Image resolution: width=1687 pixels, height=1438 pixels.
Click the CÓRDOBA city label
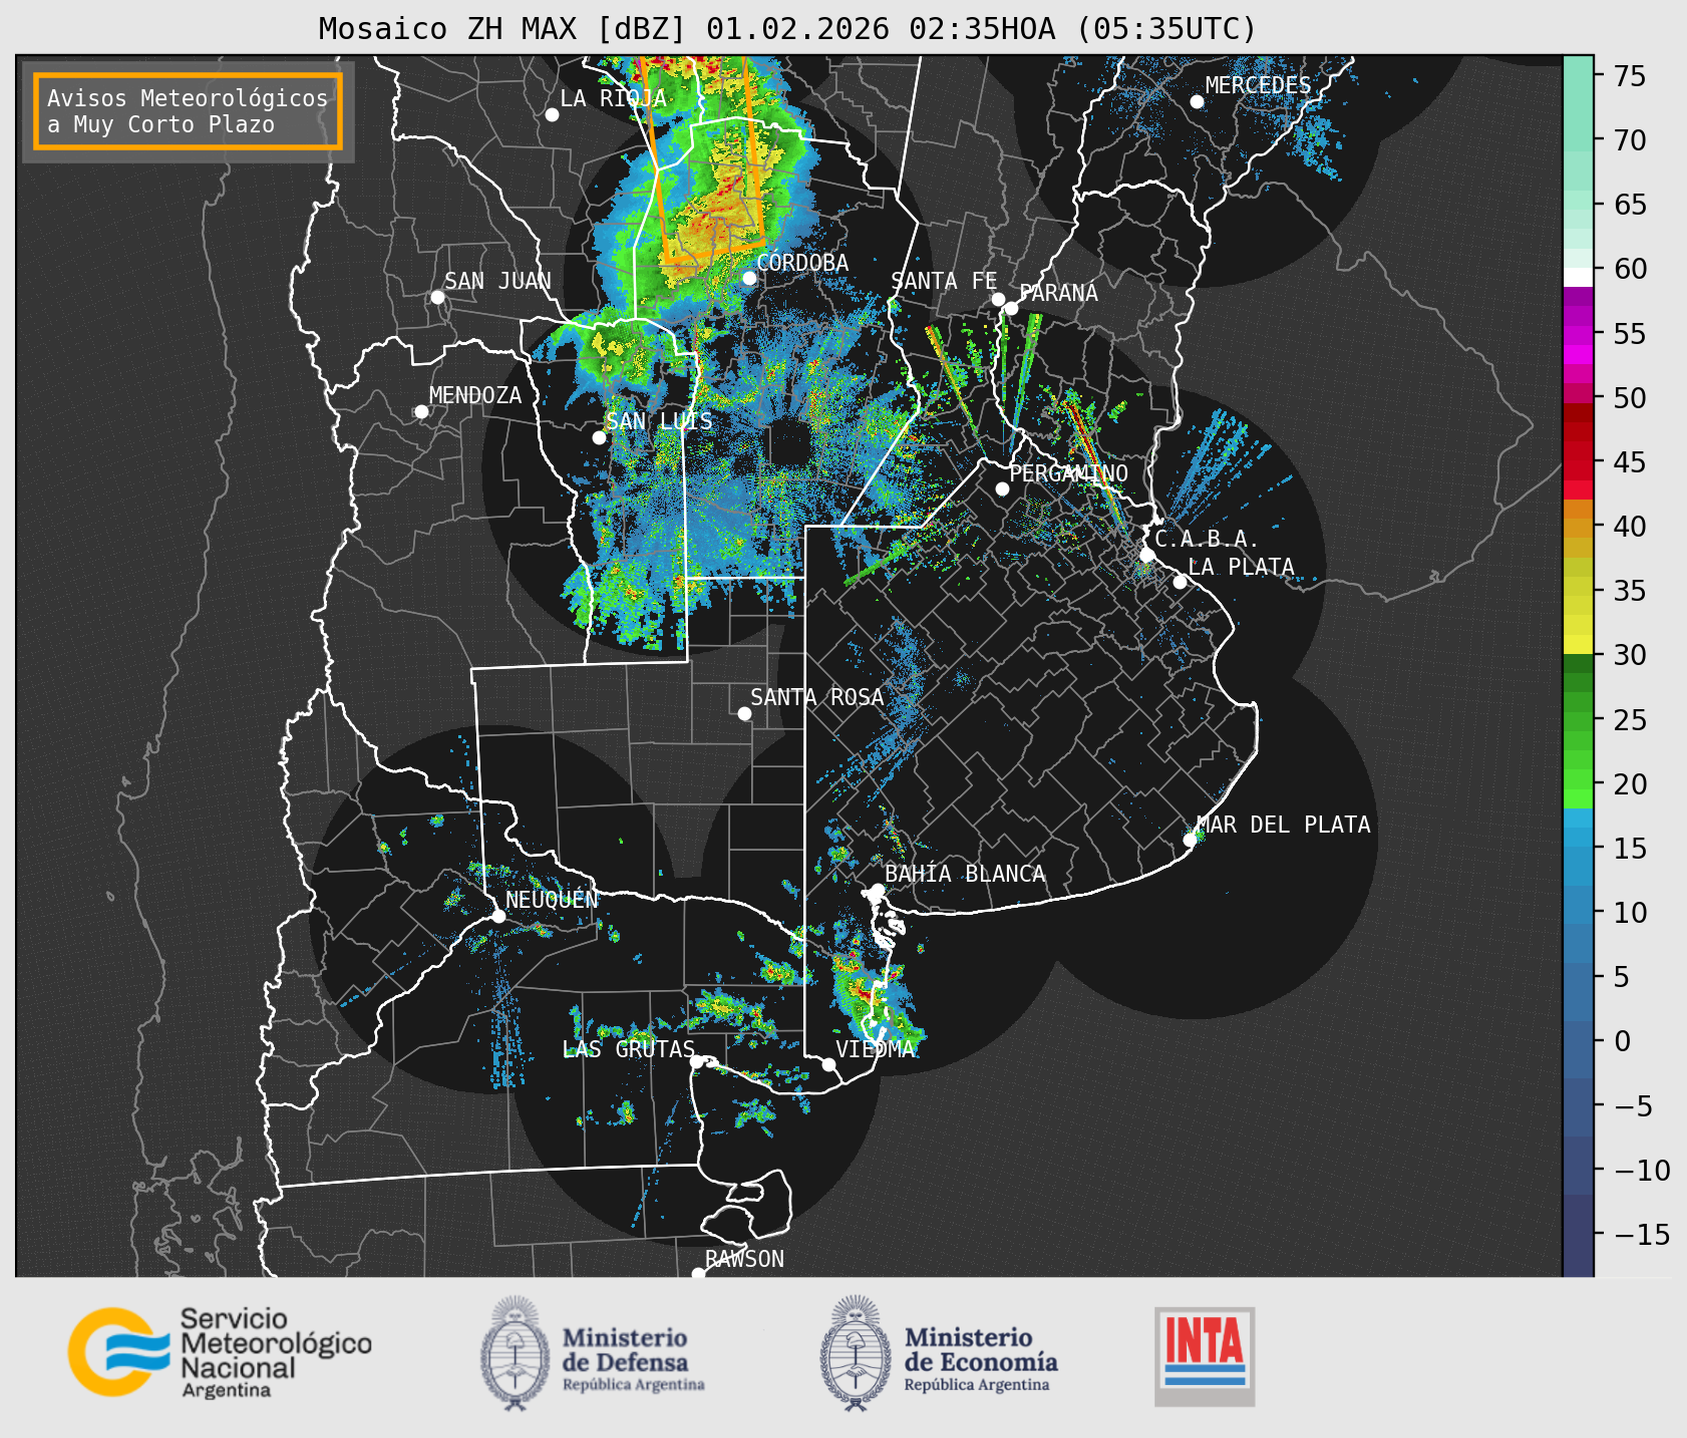[x=802, y=262]
